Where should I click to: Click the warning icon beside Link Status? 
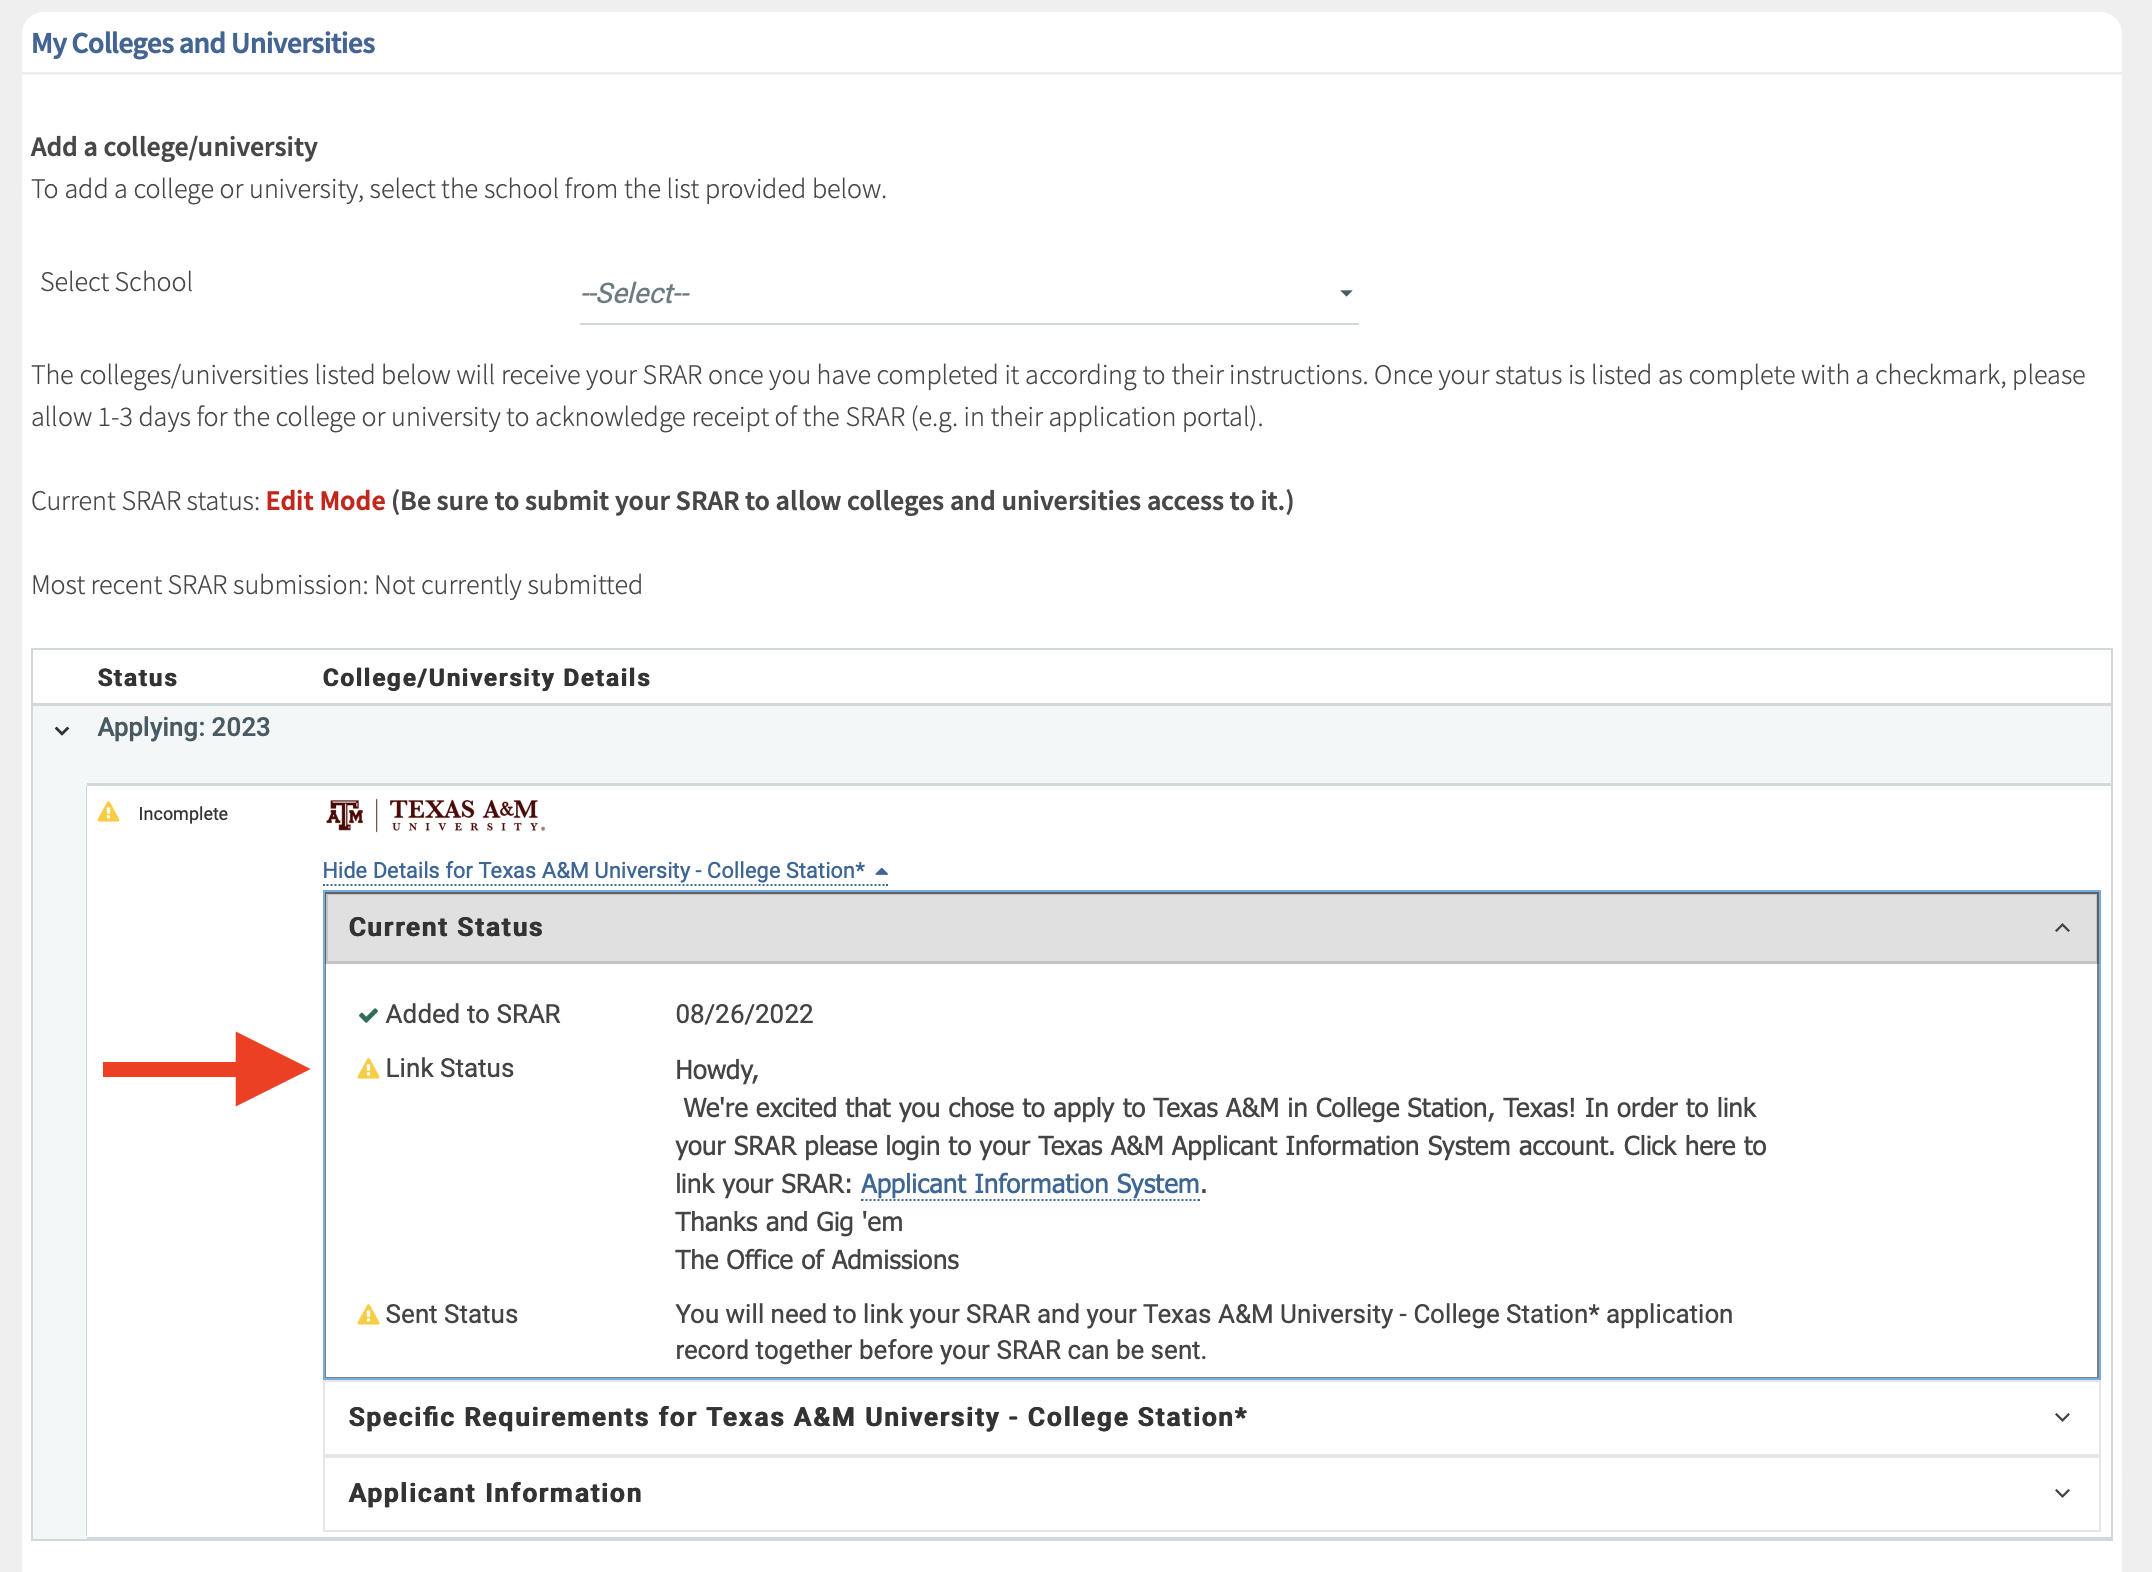point(368,1069)
